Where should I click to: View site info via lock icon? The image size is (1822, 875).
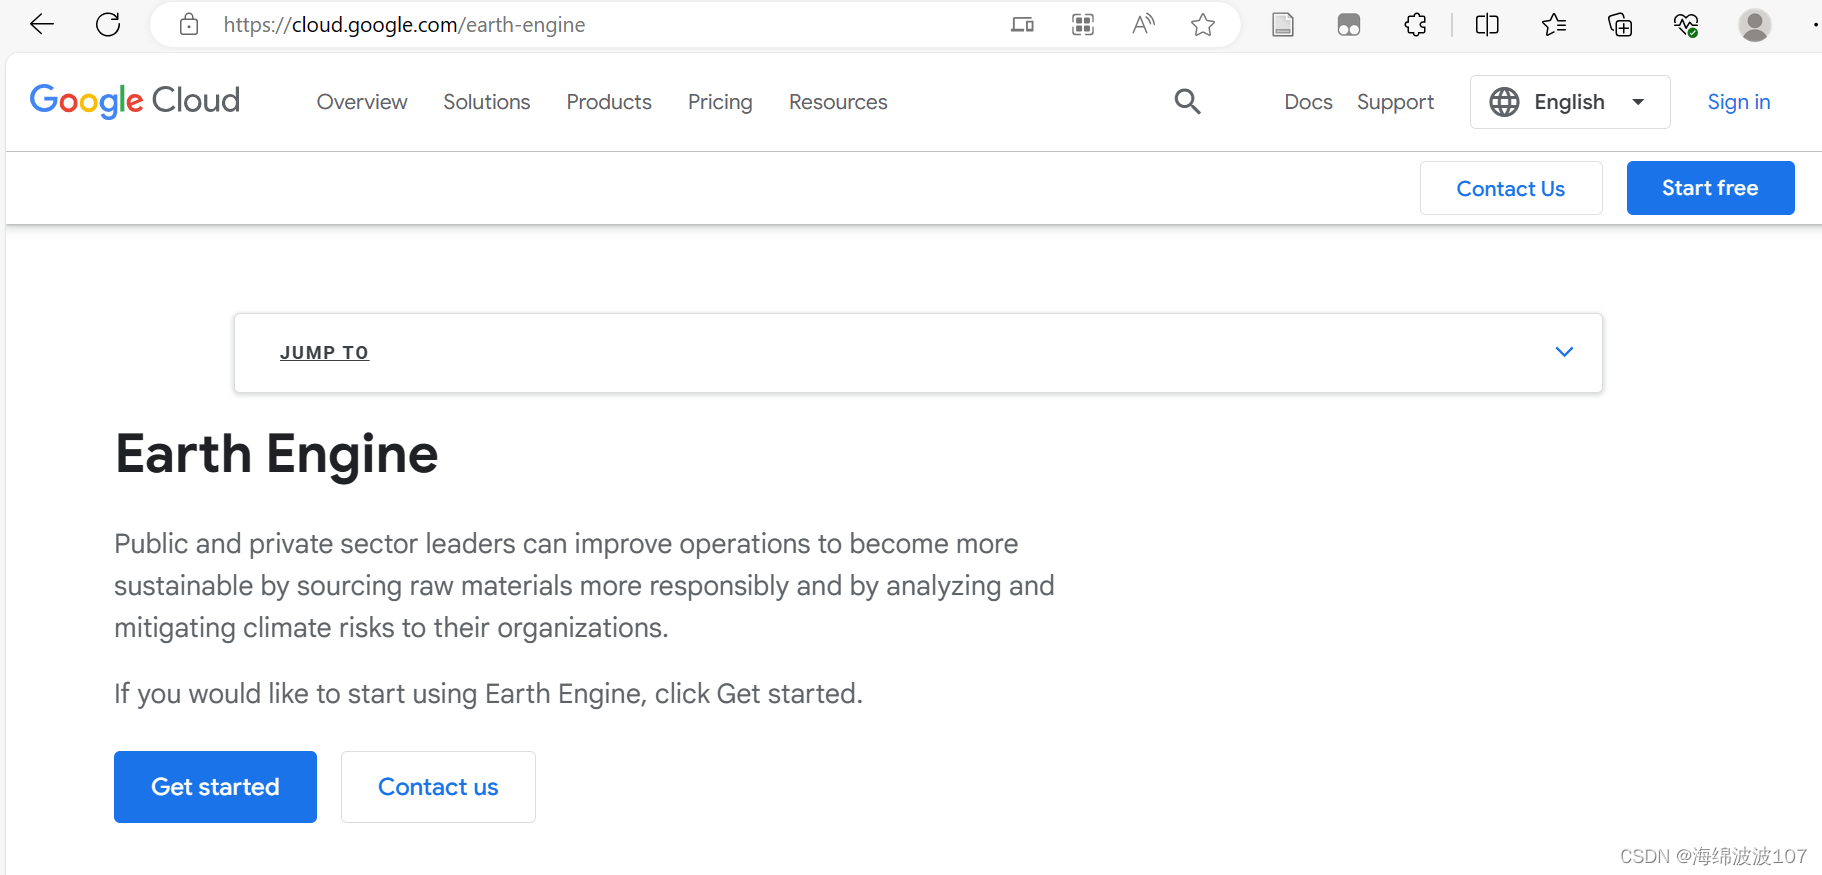point(189,24)
